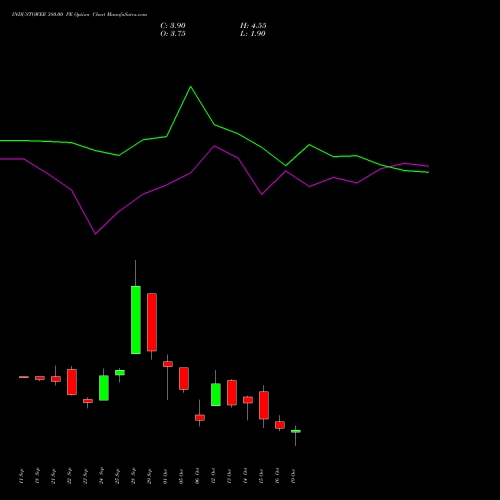Select the high value H: 4.55

[253, 26]
